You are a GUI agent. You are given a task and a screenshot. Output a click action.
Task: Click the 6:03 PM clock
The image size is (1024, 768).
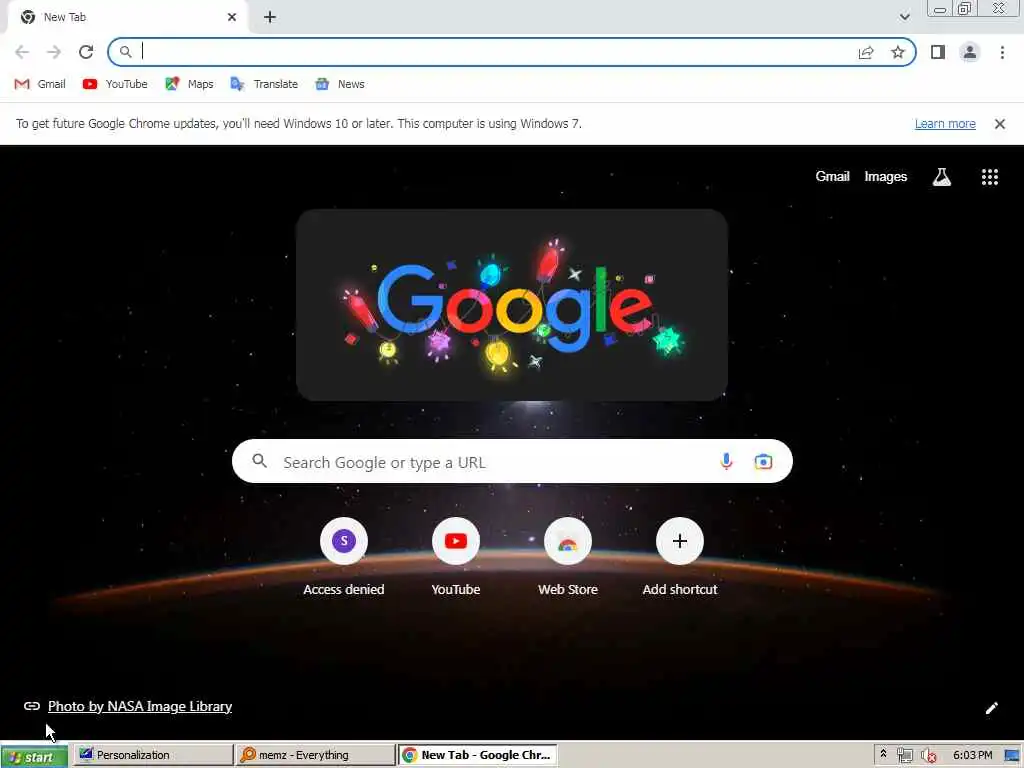(x=972, y=756)
